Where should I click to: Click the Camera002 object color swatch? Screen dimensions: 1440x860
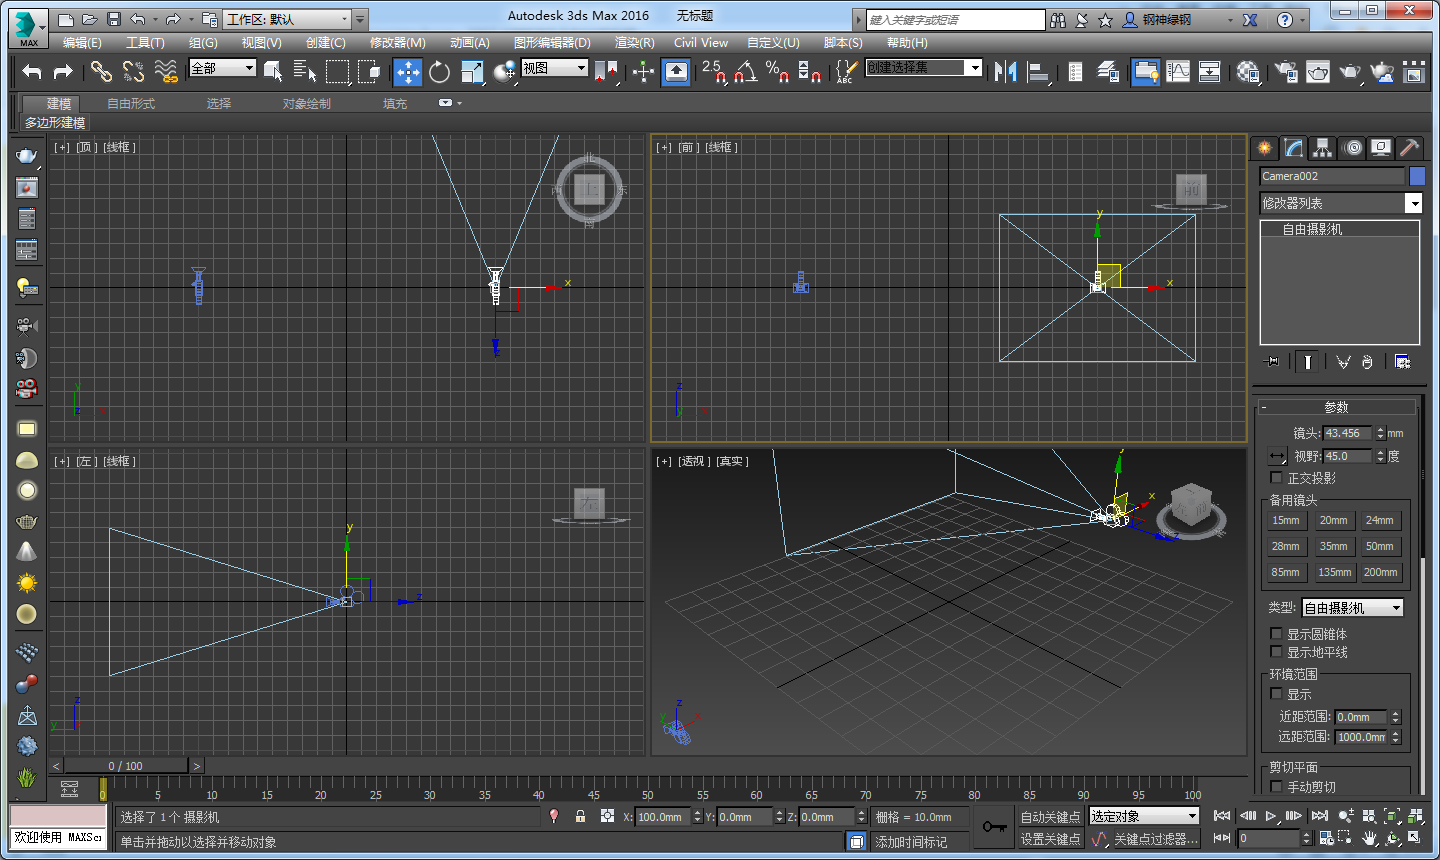click(x=1417, y=176)
